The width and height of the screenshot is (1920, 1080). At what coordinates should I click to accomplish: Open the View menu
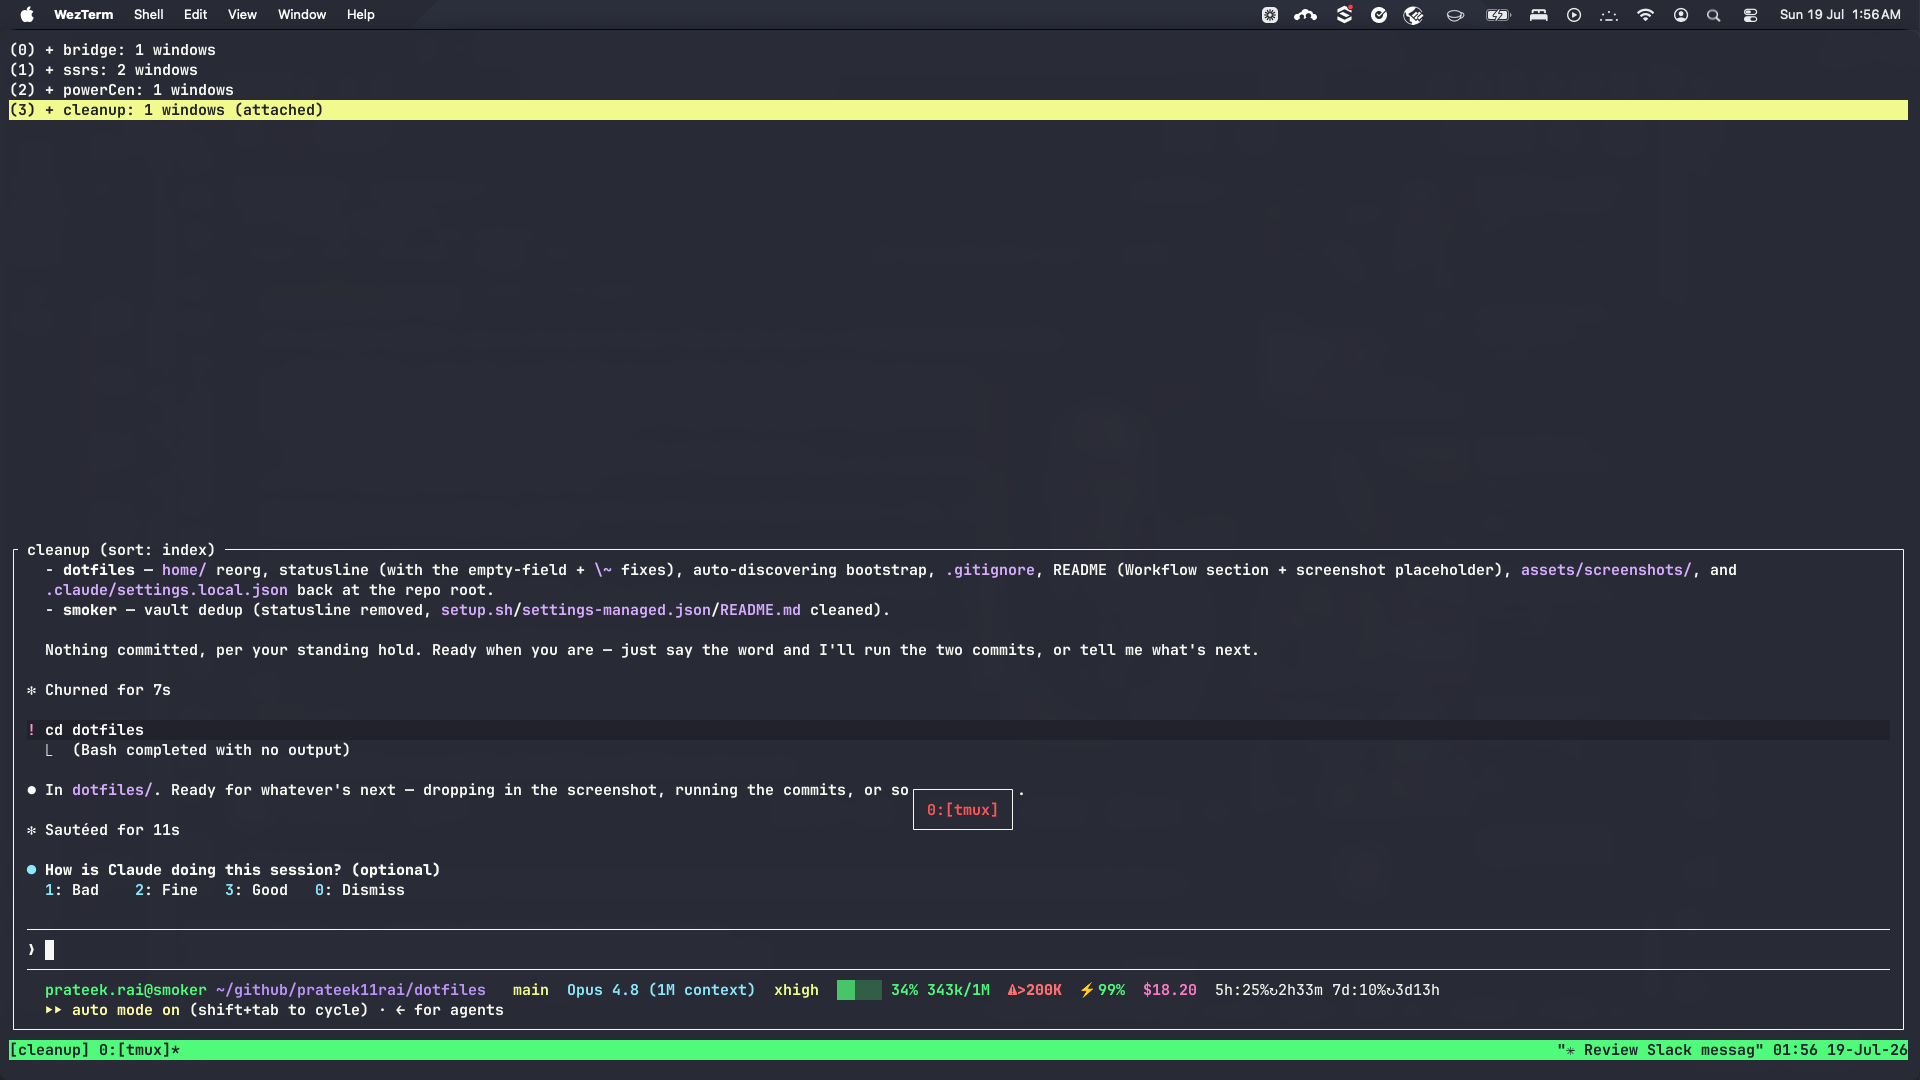coord(242,14)
